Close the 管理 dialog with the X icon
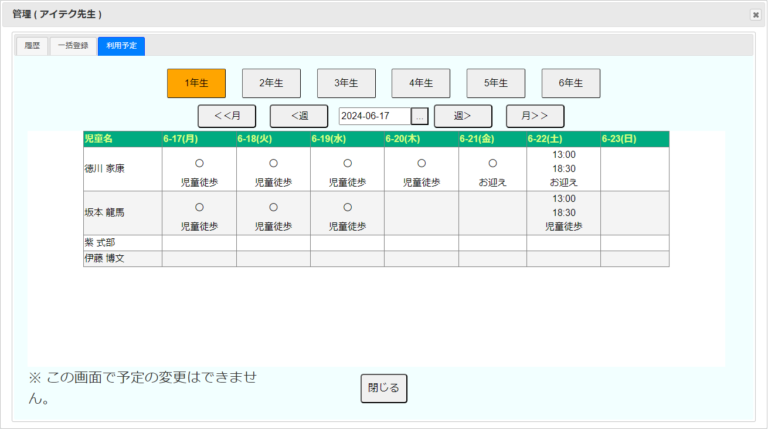The image size is (768, 429). coord(755,15)
